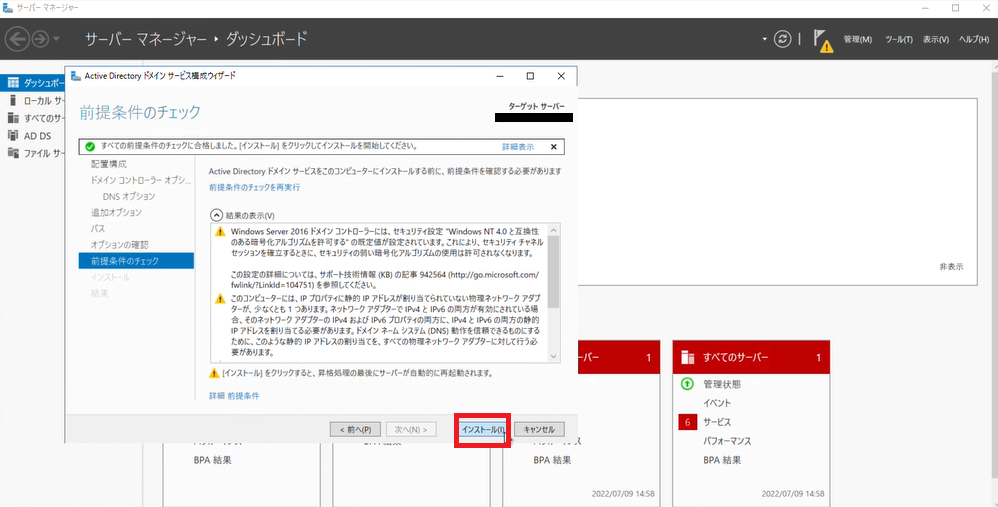Click results list scrollbar down arrow

[x=553, y=356]
